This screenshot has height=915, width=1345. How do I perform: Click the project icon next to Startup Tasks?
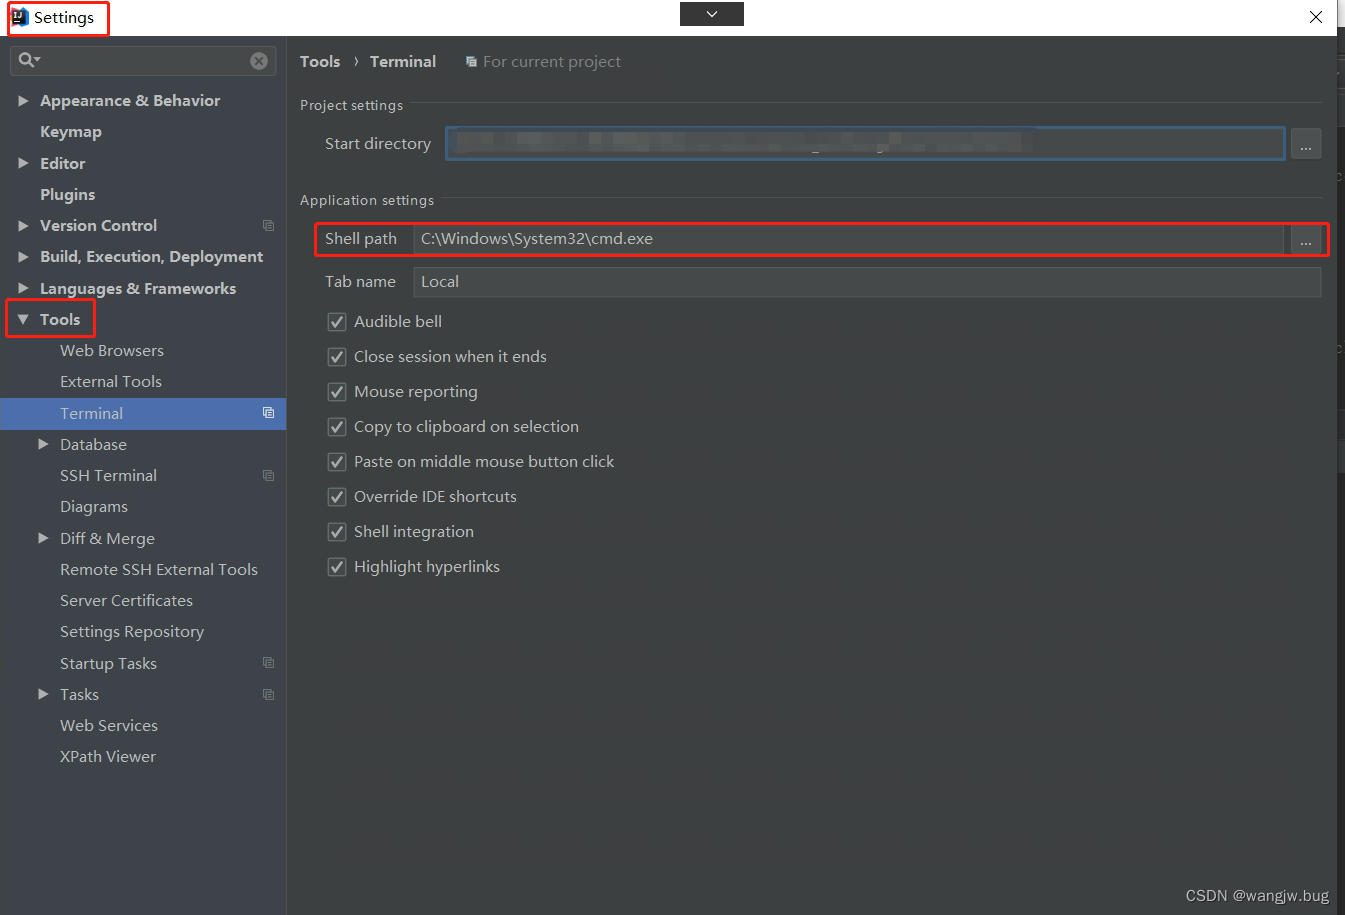point(267,662)
